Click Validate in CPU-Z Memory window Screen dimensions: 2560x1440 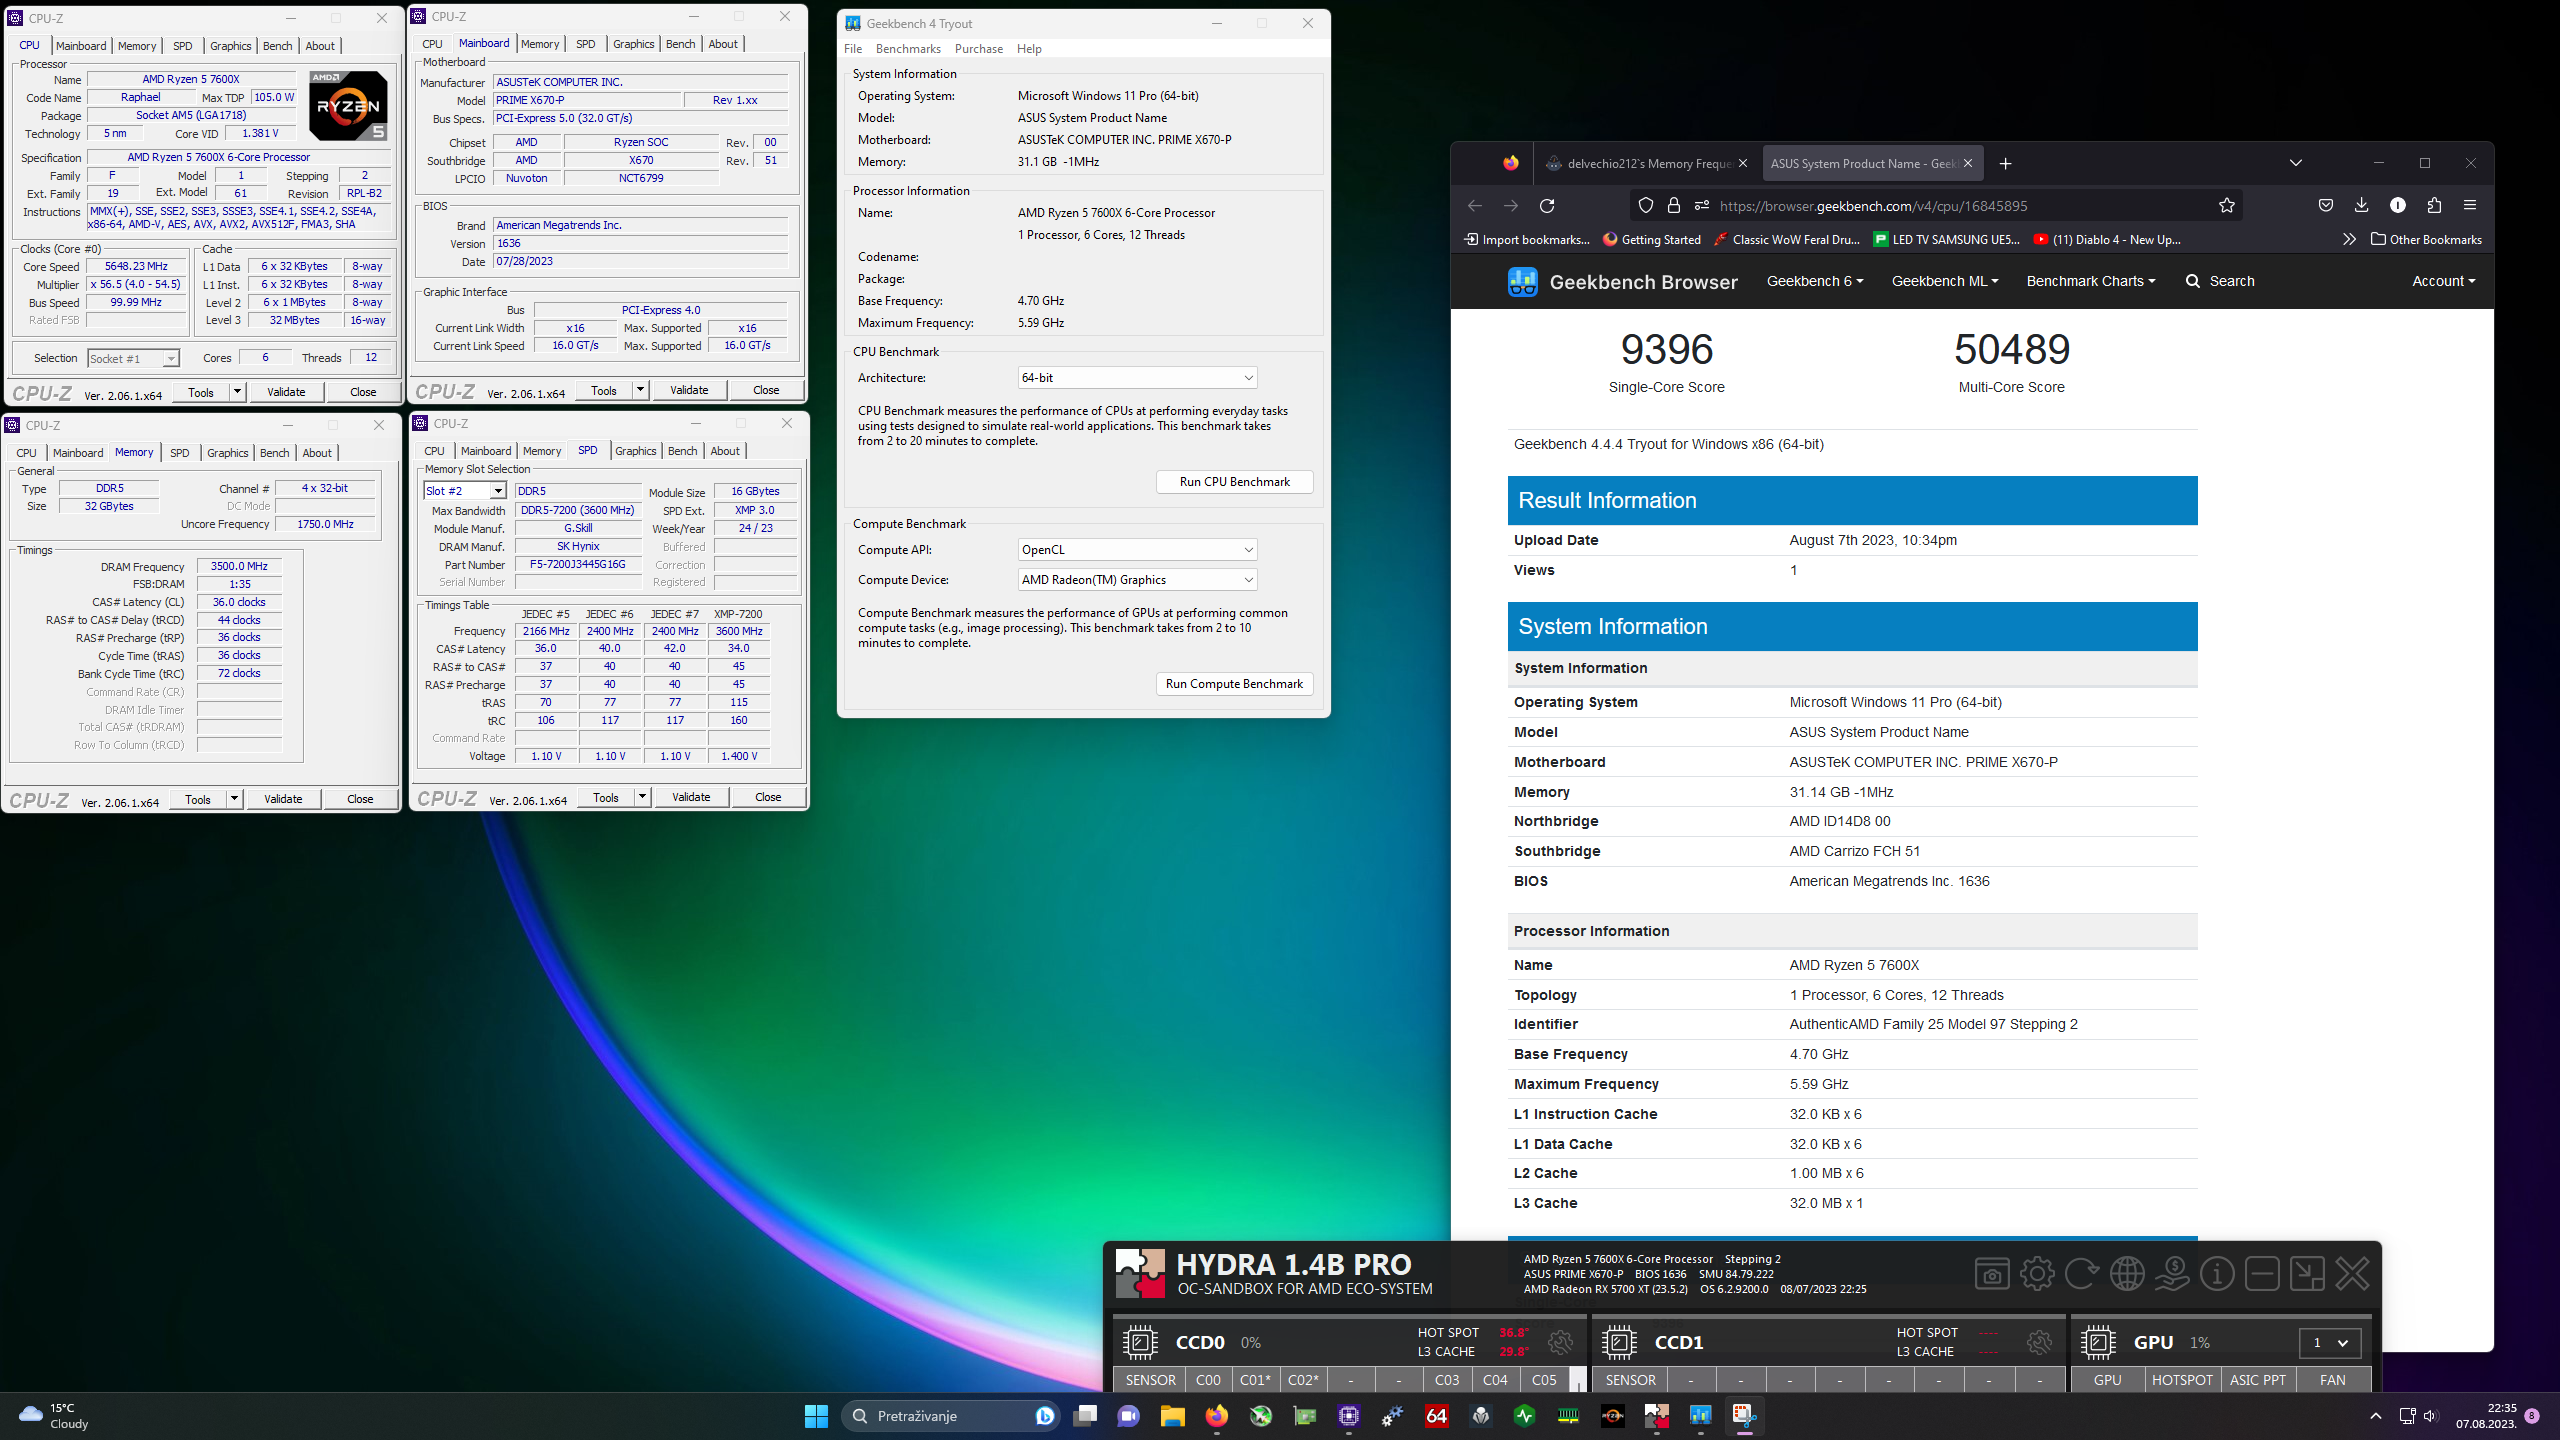click(283, 800)
